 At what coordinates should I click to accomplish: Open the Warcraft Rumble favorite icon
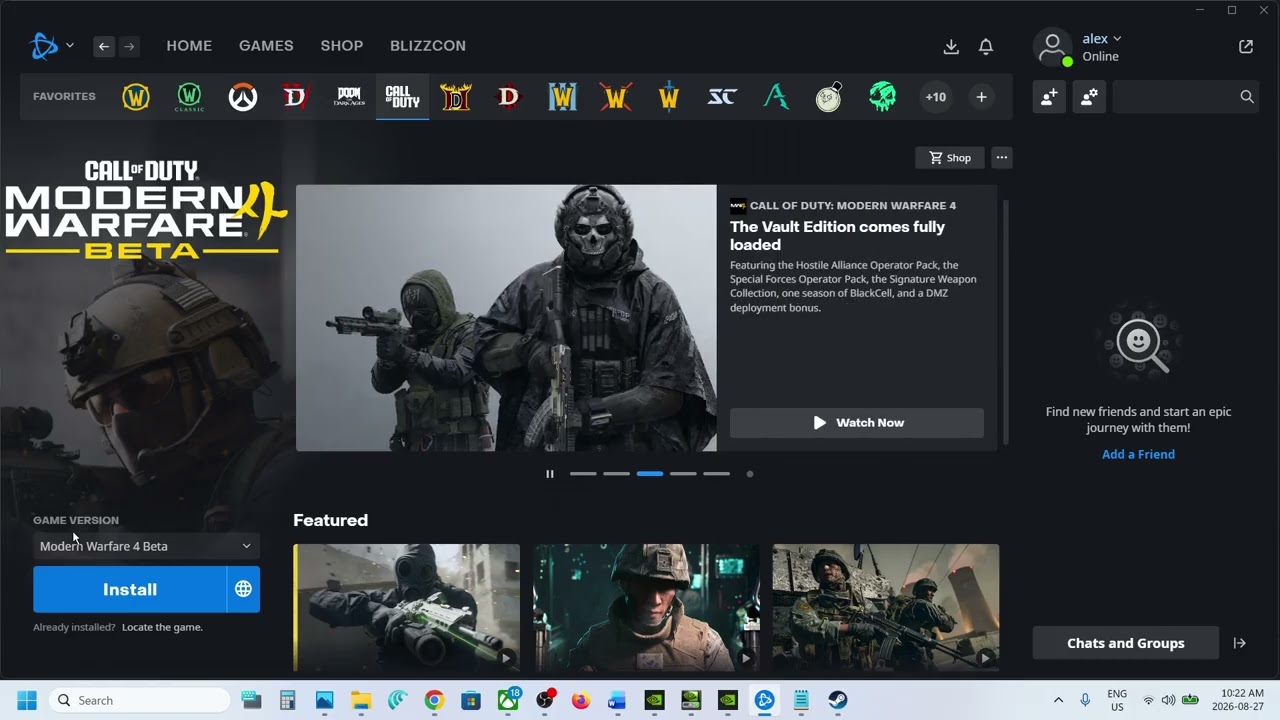[x=616, y=97]
